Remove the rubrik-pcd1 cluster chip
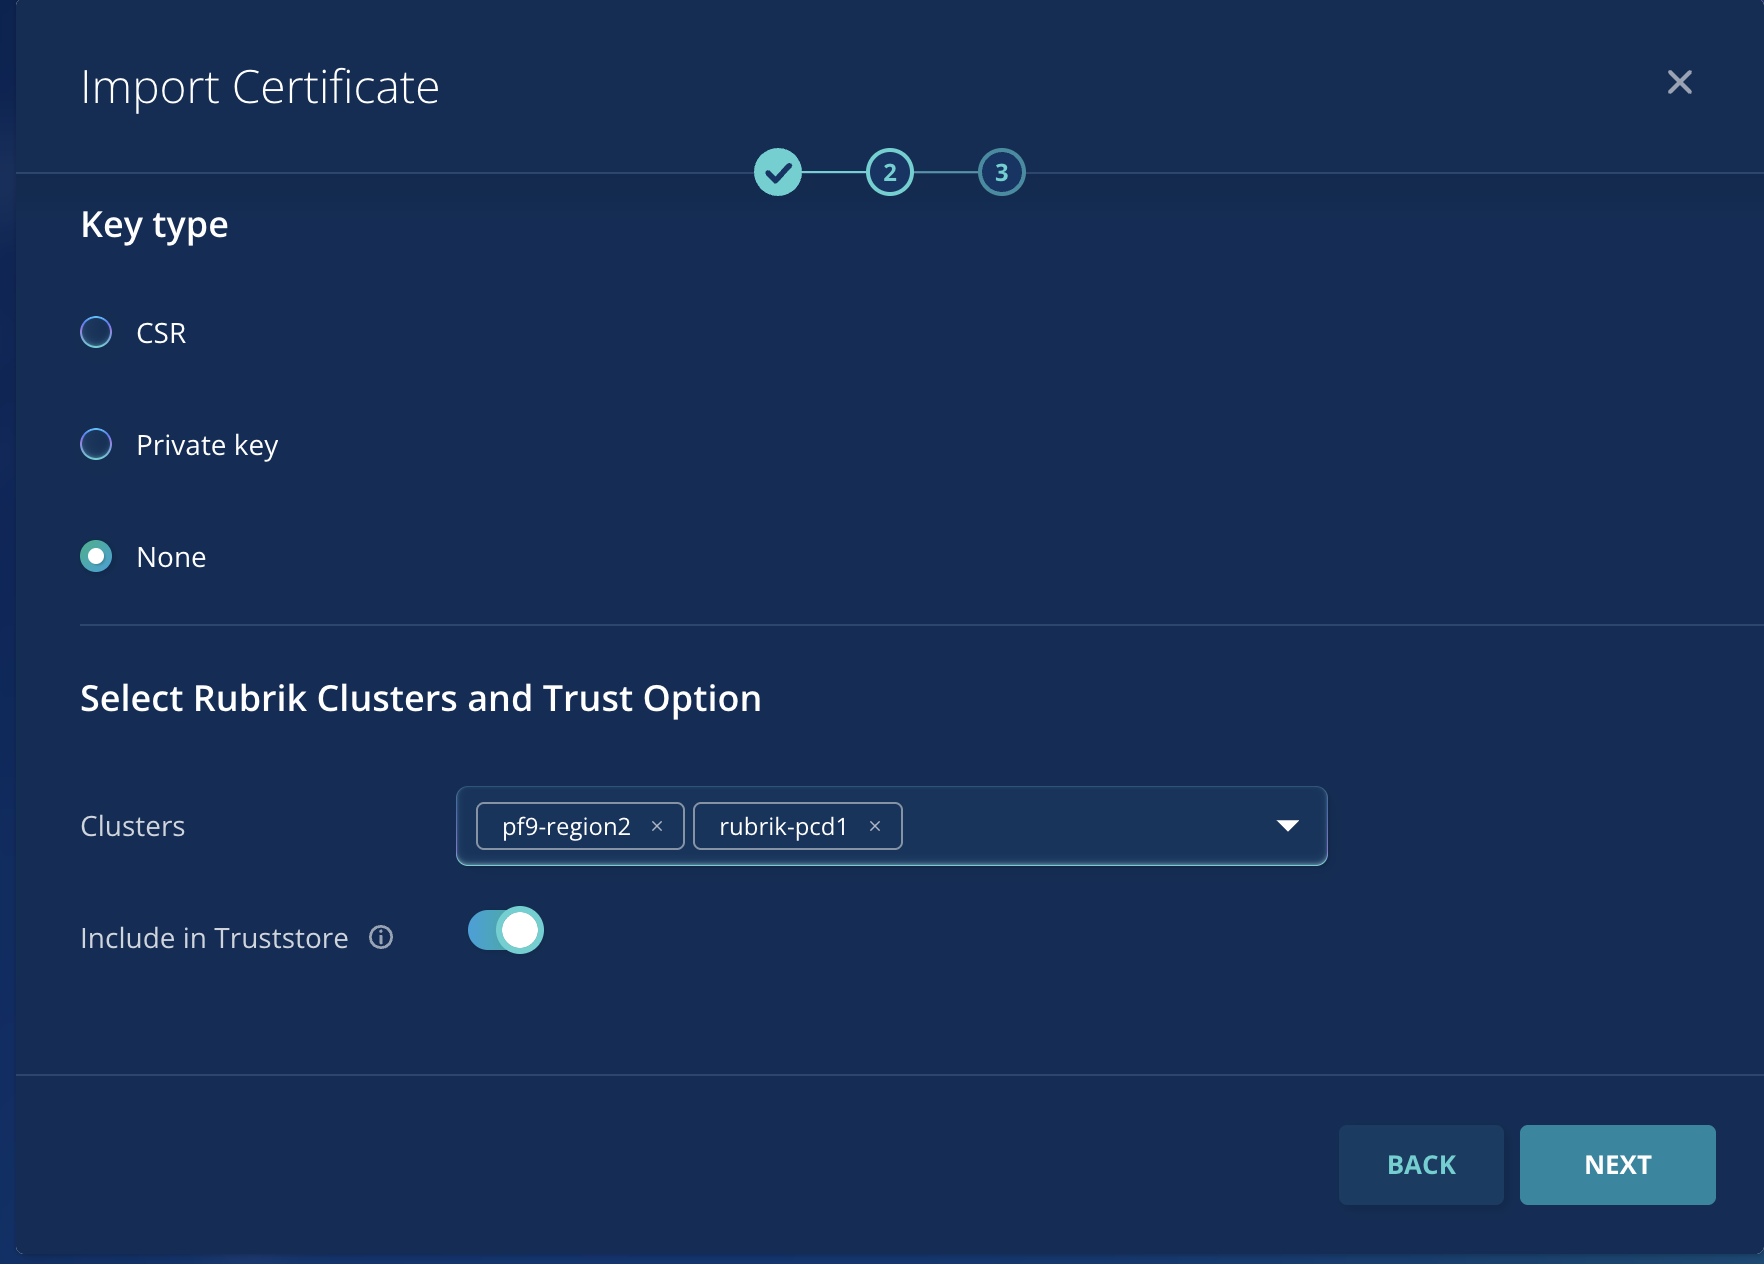The height and width of the screenshot is (1264, 1764). point(875,826)
